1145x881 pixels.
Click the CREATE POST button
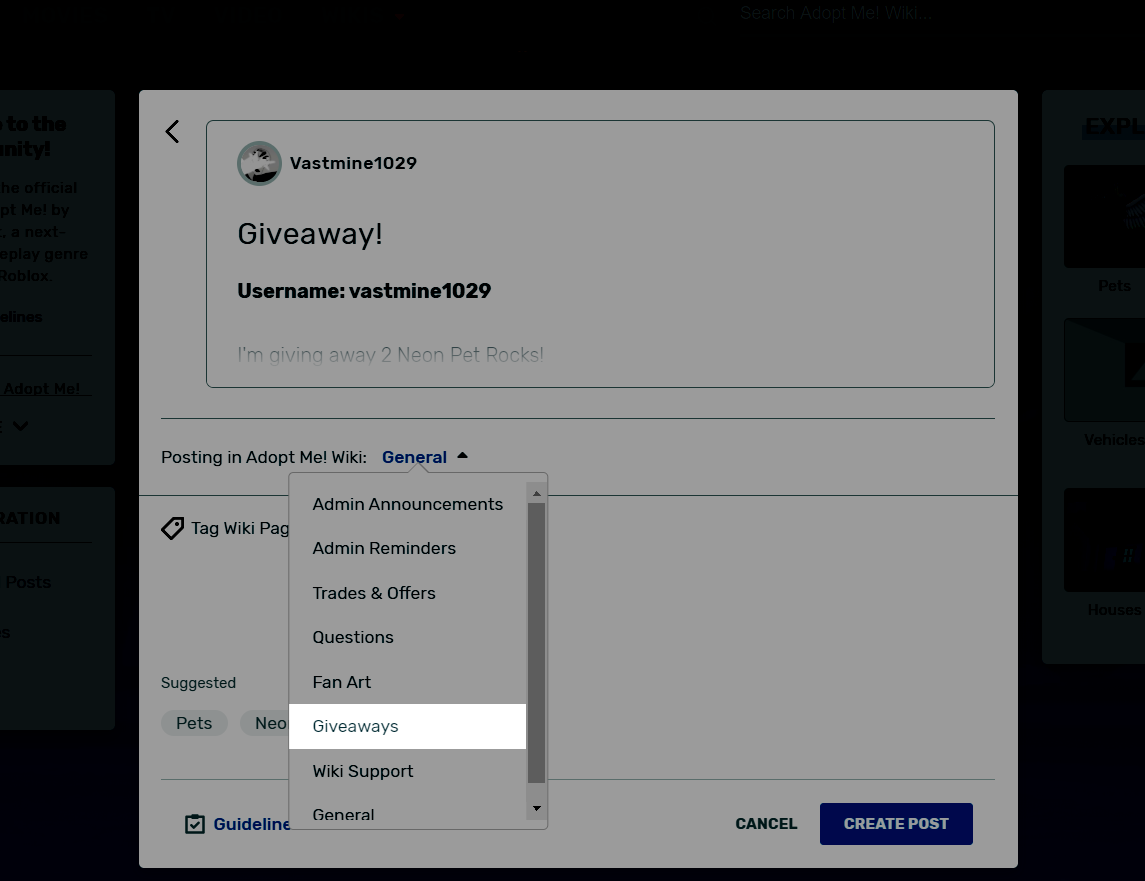(896, 824)
